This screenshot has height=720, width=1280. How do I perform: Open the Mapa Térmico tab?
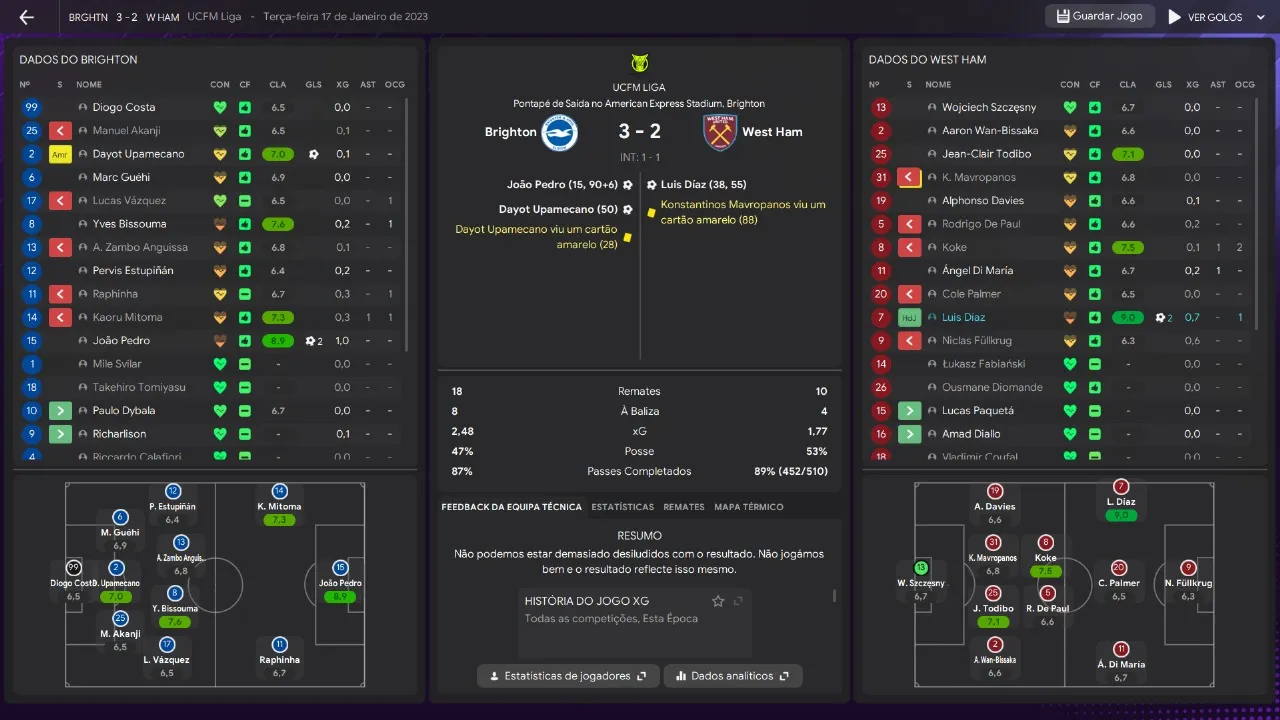click(748, 507)
